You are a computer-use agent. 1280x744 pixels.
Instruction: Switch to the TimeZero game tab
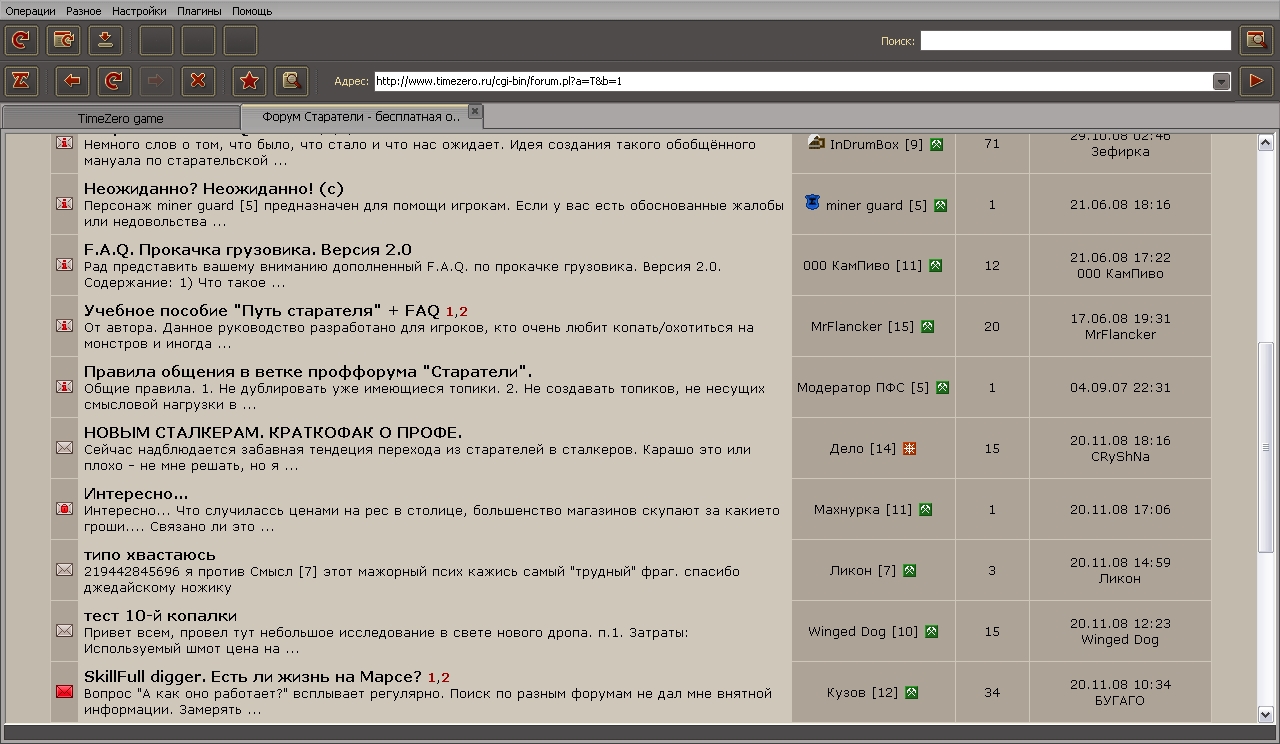click(120, 118)
